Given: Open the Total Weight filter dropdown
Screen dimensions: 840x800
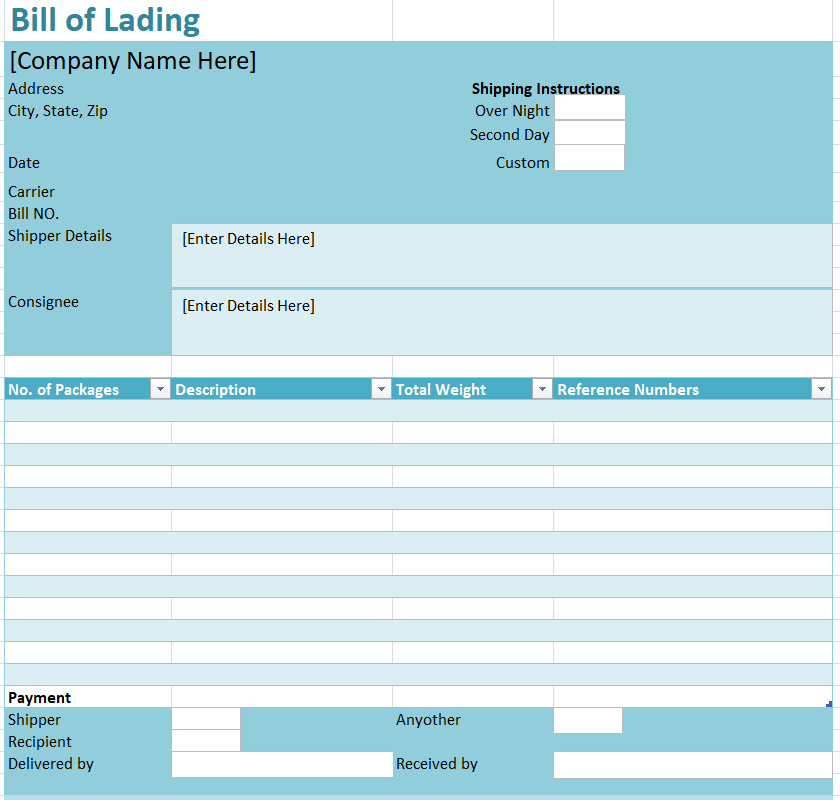Looking at the screenshot, I should (x=542, y=389).
